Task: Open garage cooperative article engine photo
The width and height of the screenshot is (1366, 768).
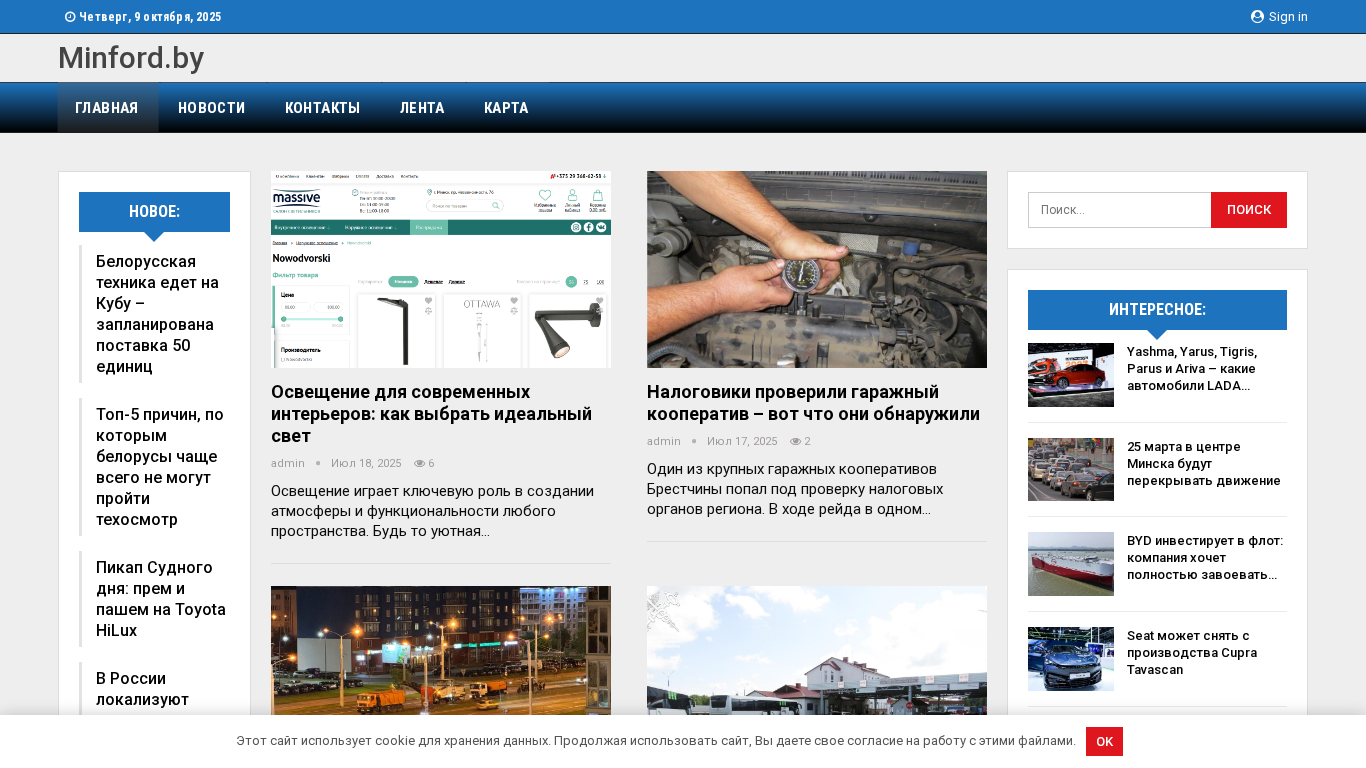Action: pyautogui.click(x=816, y=269)
